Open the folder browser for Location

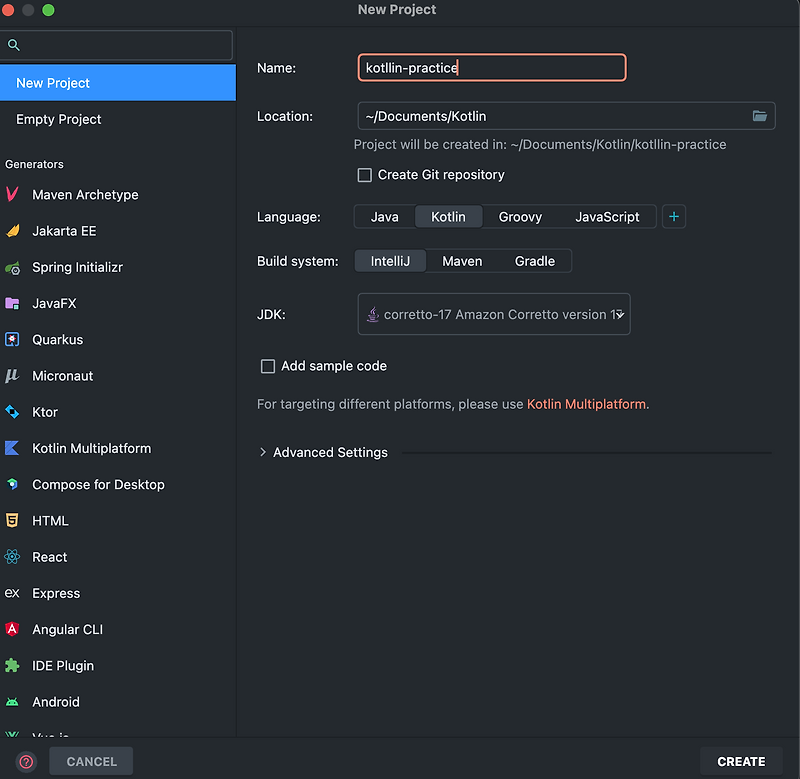pos(760,116)
